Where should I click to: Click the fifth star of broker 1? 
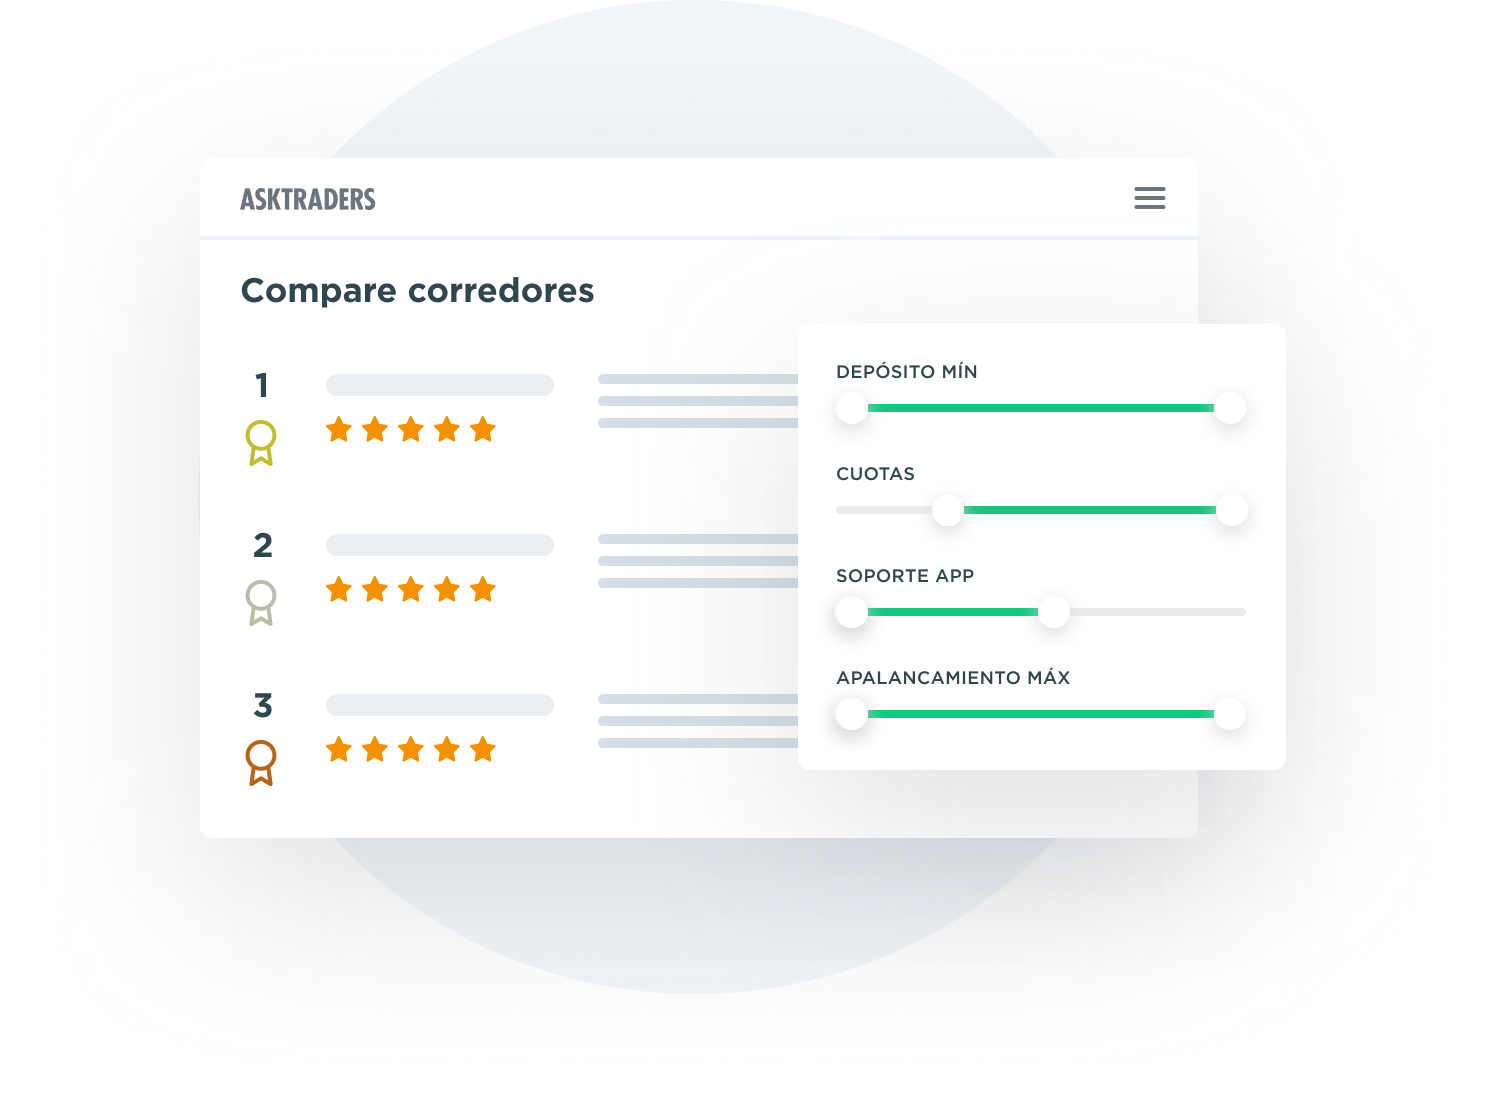[x=483, y=430]
